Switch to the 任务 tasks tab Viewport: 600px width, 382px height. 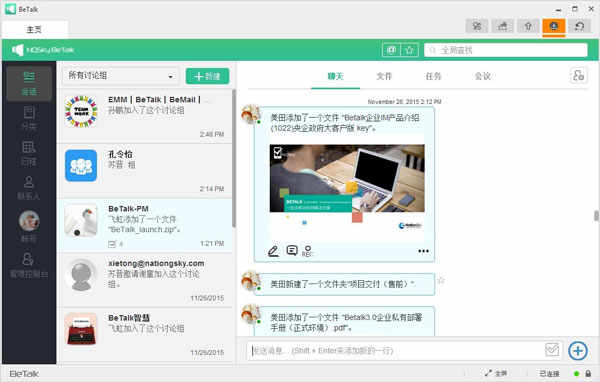pos(433,76)
